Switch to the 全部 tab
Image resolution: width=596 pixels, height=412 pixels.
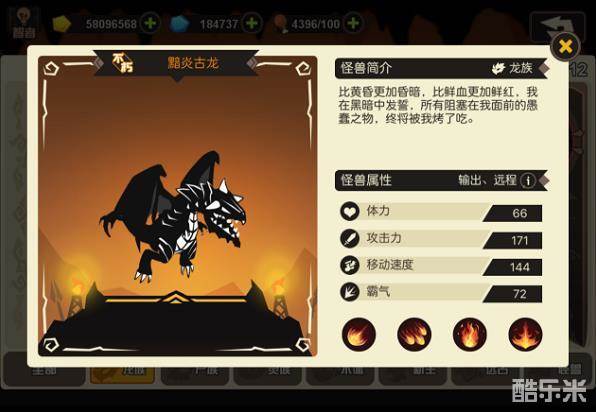tap(44, 370)
